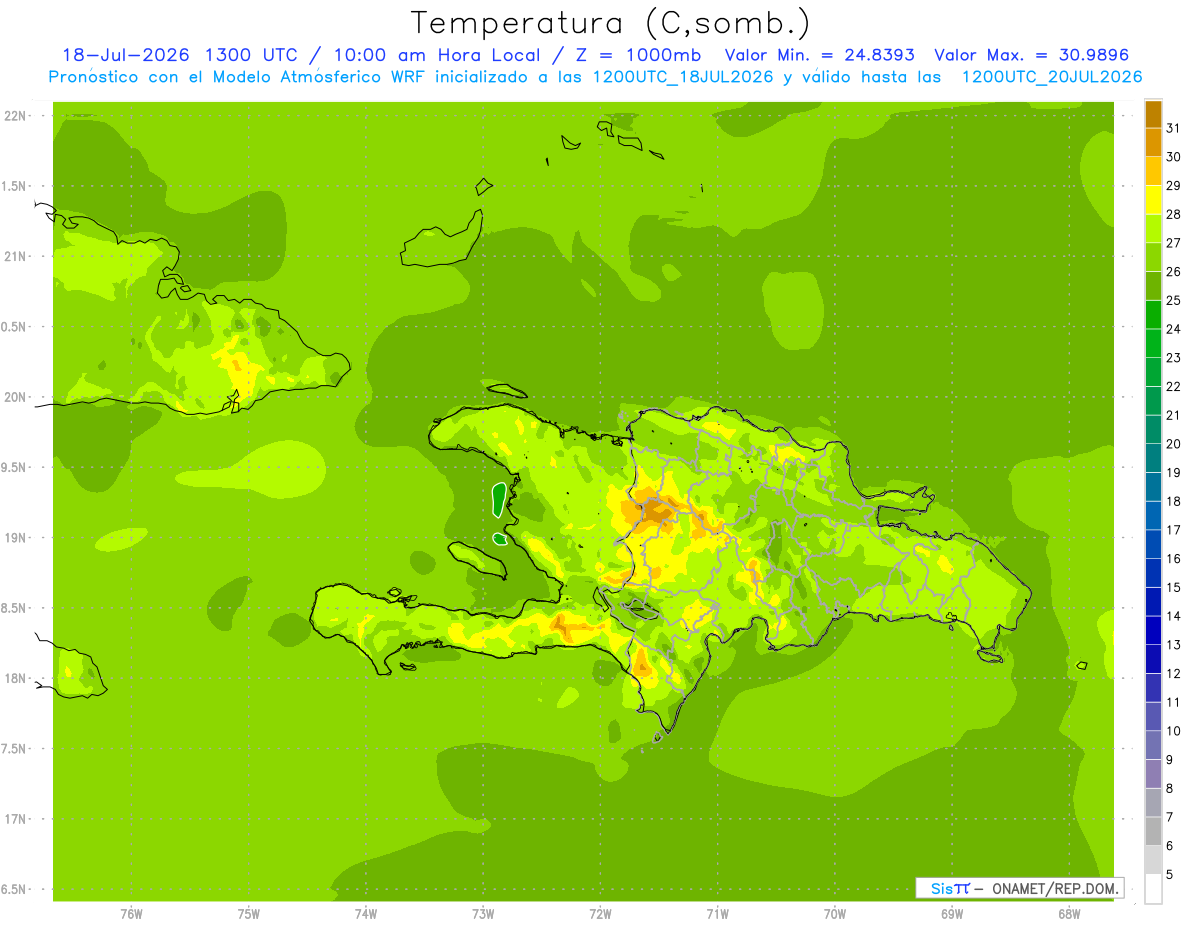Click the "1200UTC_18JUL2026" initialization time

[683, 77]
